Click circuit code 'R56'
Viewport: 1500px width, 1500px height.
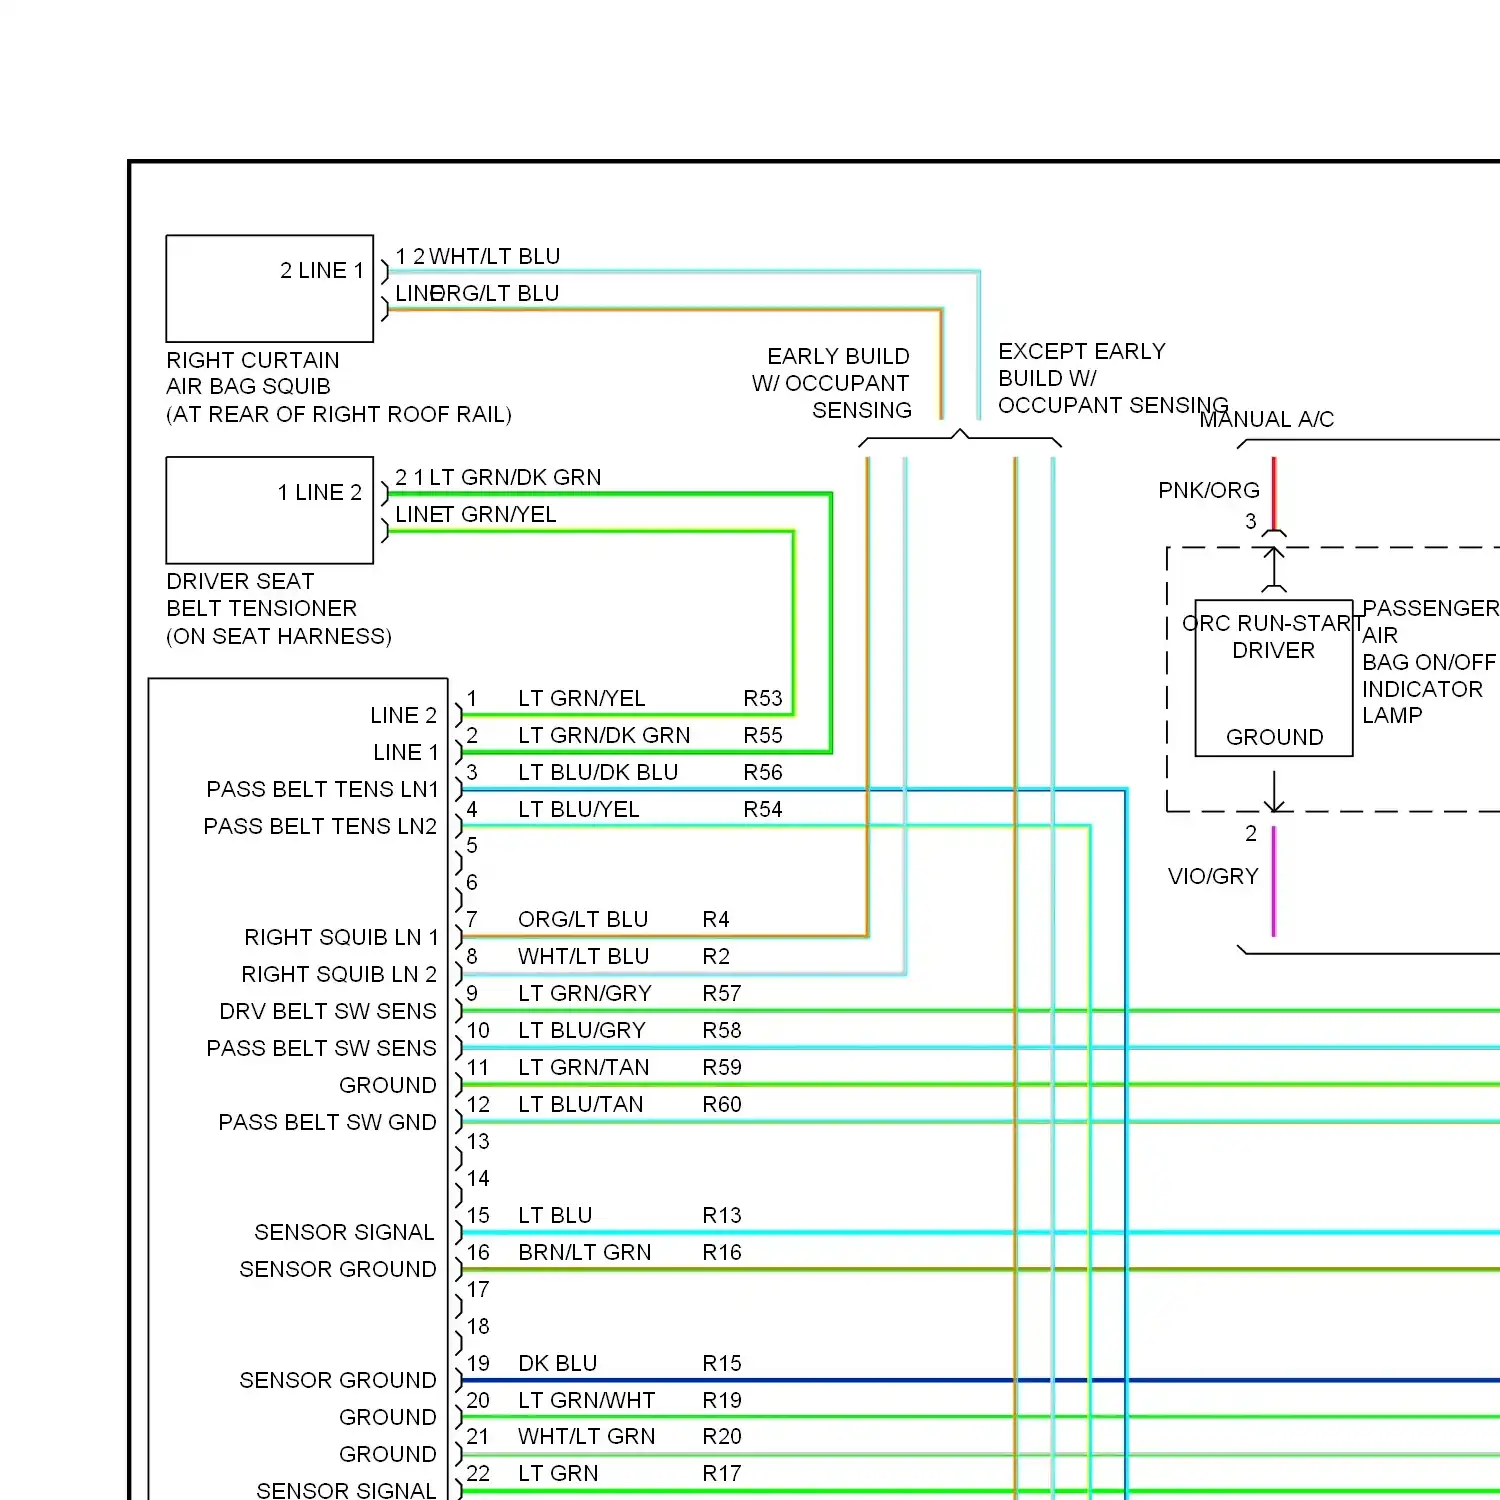coord(763,772)
